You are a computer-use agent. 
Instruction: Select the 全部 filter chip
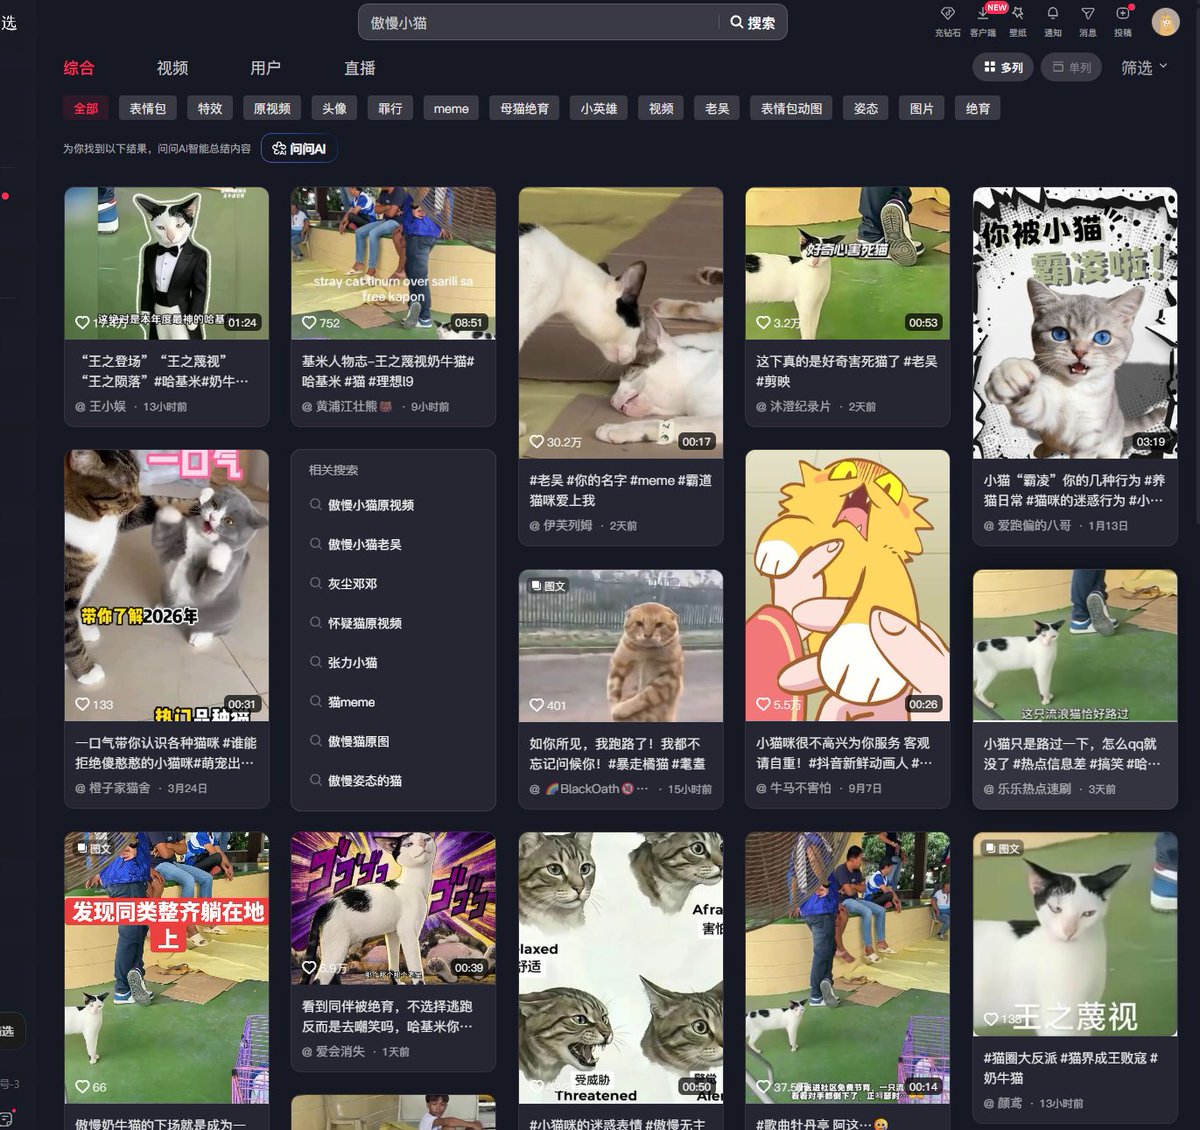point(86,108)
